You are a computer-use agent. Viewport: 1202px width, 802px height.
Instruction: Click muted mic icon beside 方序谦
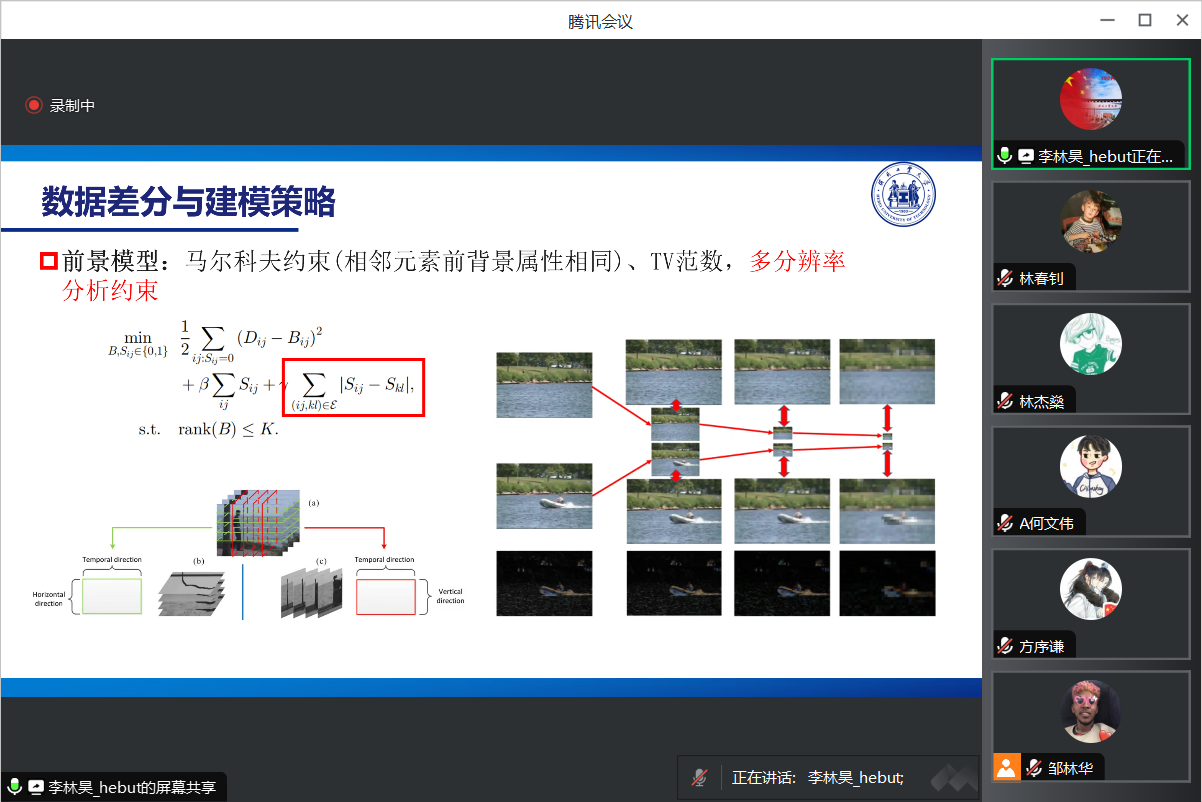coord(1005,646)
